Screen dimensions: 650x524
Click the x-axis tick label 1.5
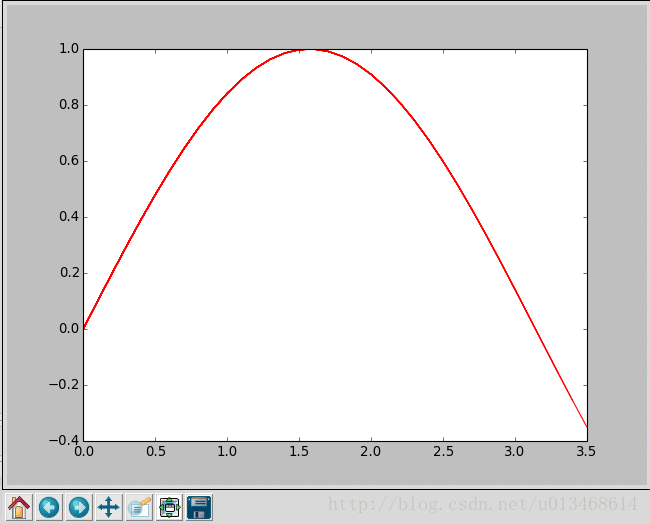[299, 452]
